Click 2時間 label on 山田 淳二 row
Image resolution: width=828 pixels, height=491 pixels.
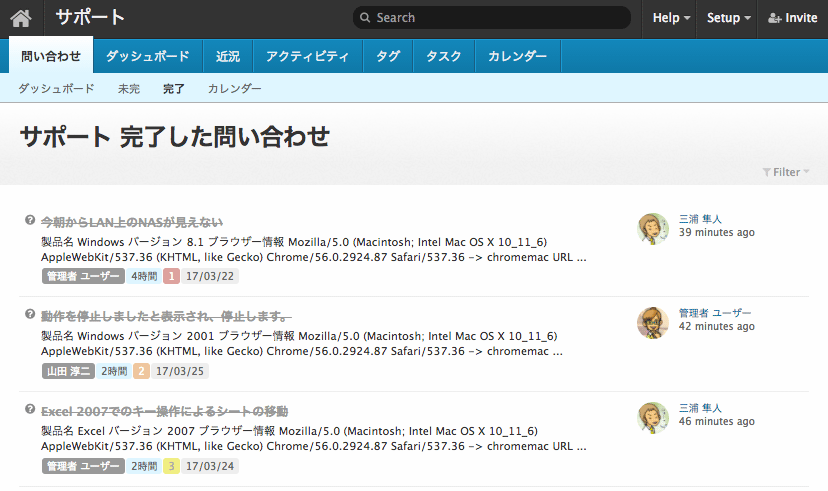click(x=114, y=371)
